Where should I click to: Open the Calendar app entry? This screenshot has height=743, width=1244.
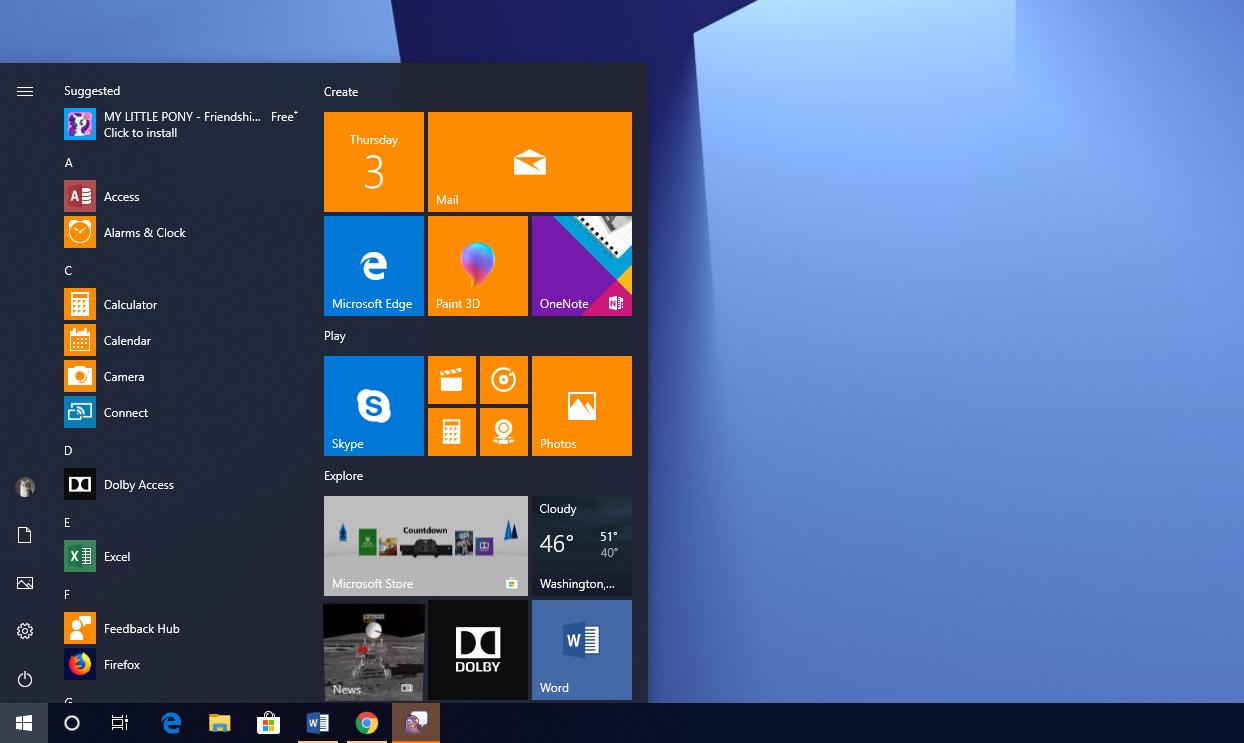pyautogui.click(x=182, y=341)
